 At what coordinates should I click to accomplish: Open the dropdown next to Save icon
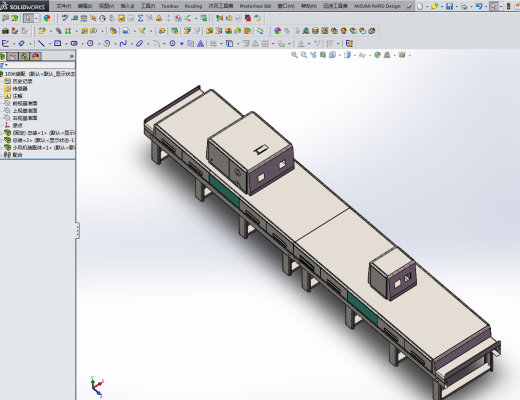(x=456, y=6)
